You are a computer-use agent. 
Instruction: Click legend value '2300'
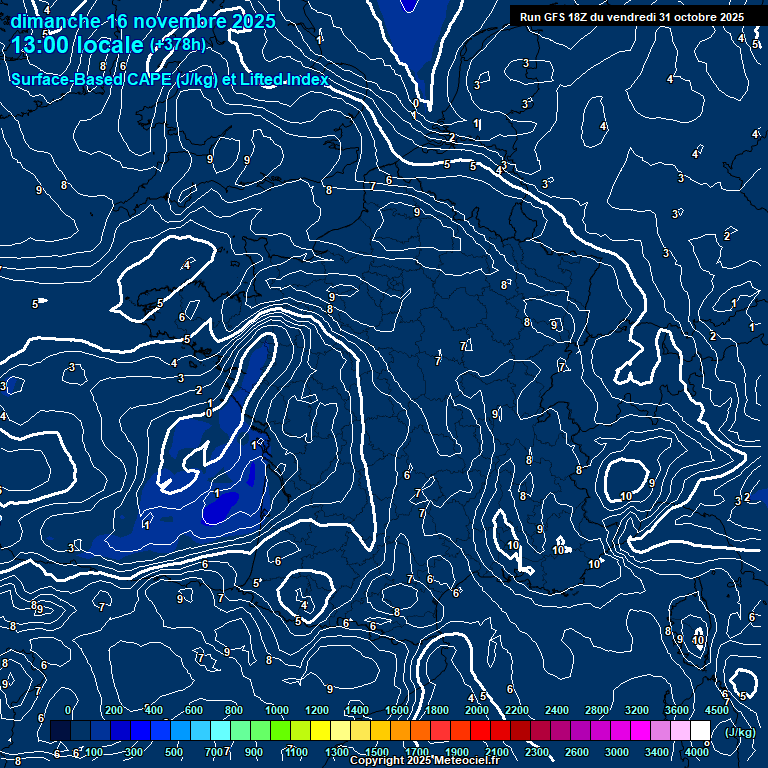[537, 752]
